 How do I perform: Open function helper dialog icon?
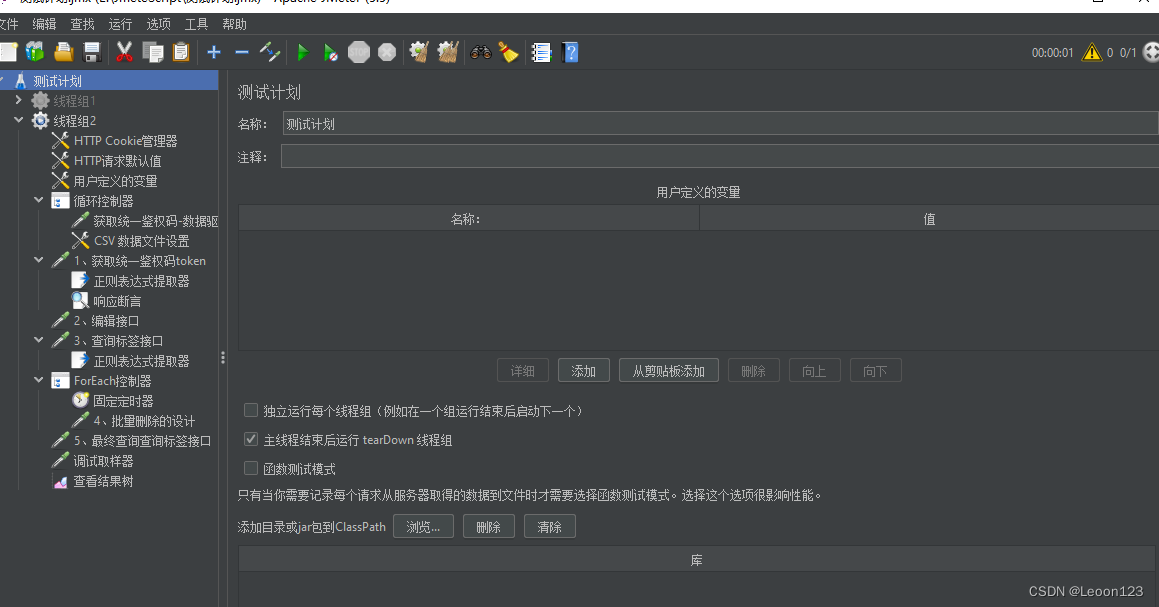[541, 52]
